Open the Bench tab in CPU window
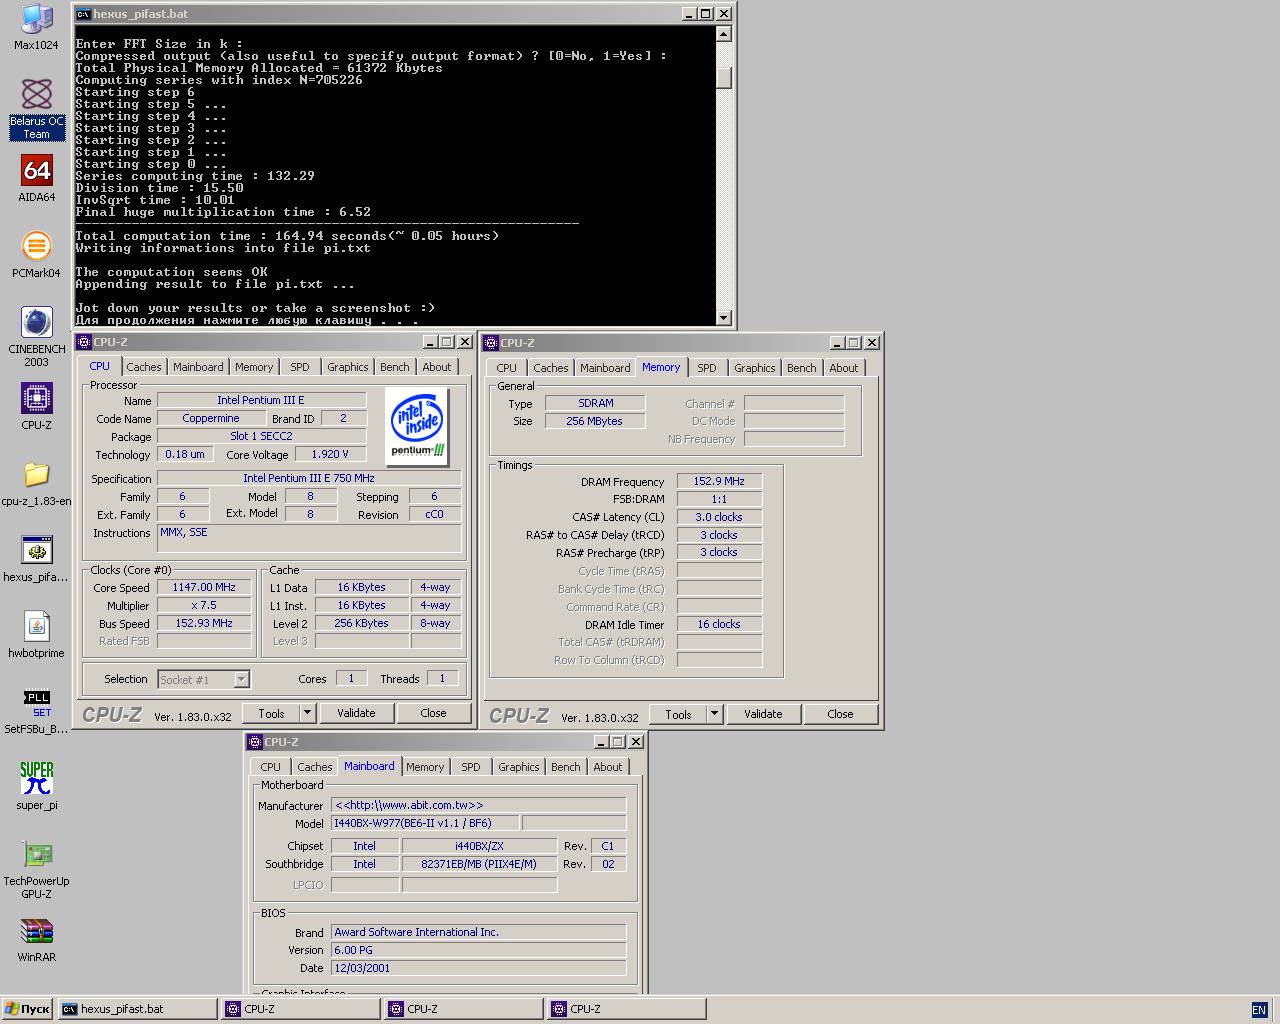The height and width of the screenshot is (1024, 1280). (395, 367)
